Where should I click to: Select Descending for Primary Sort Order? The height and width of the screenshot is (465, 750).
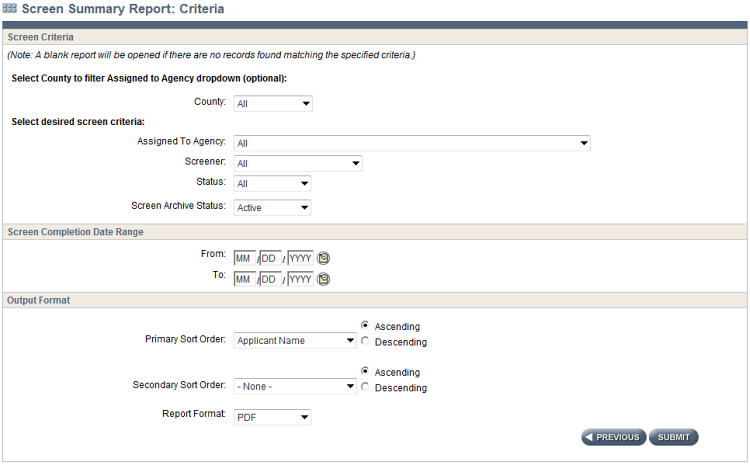tap(366, 342)
